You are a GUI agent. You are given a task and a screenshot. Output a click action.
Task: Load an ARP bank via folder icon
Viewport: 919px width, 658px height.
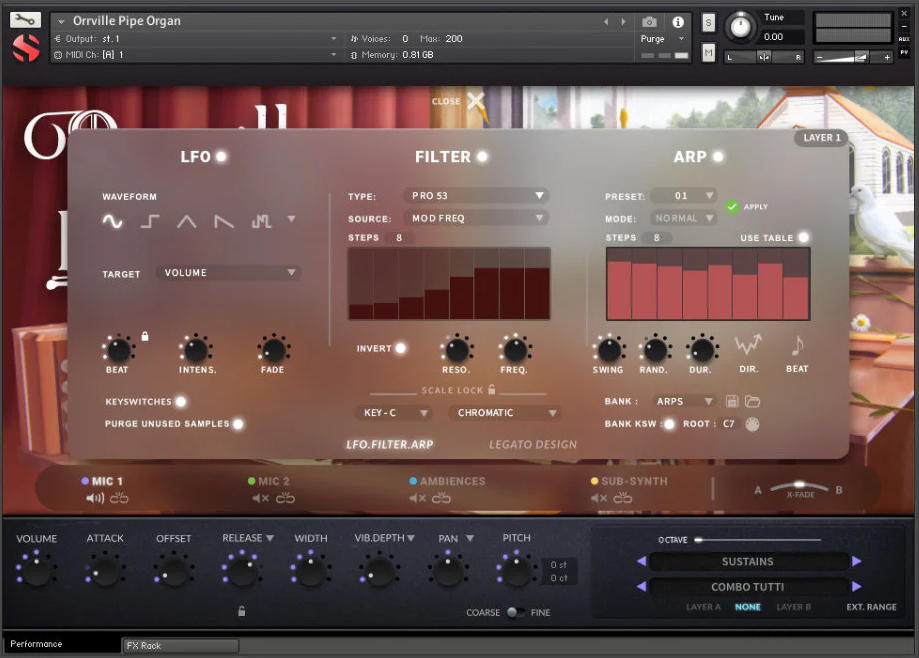pos(752,401)
